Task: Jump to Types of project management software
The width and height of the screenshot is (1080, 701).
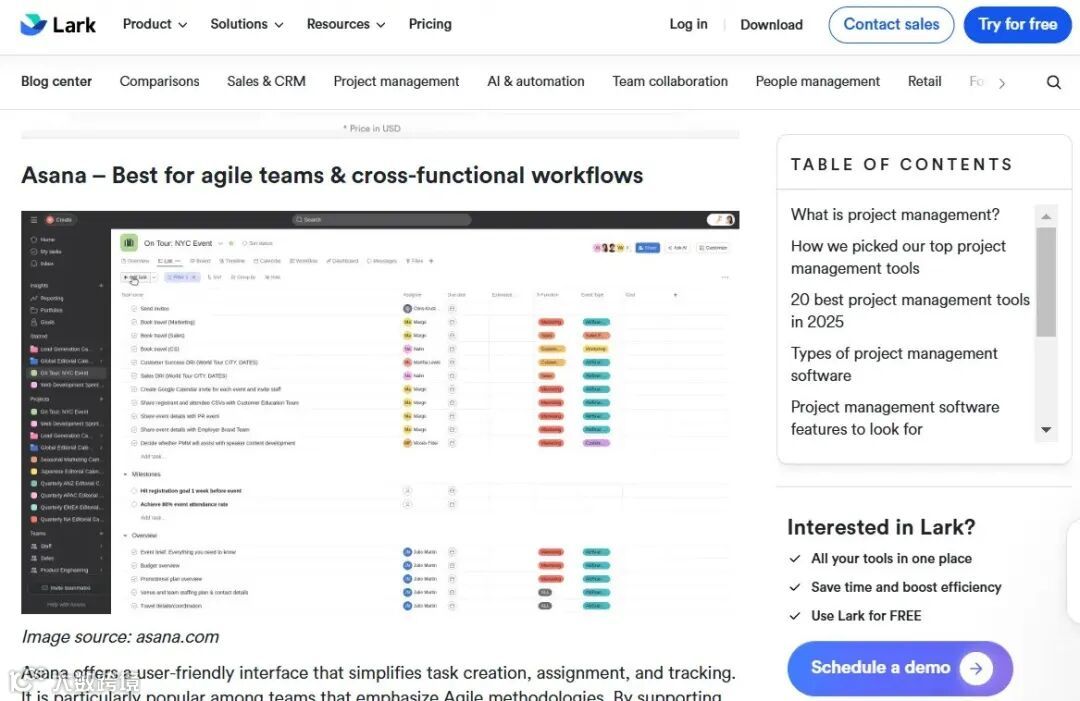Action: (894, 364)
